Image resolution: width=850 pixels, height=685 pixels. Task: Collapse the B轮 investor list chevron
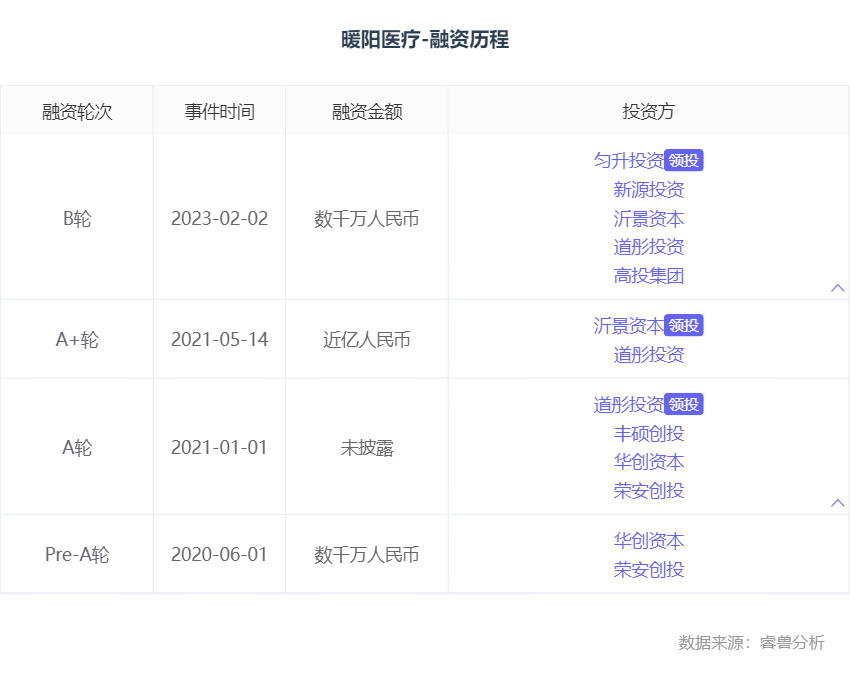[x=838, y=288]
